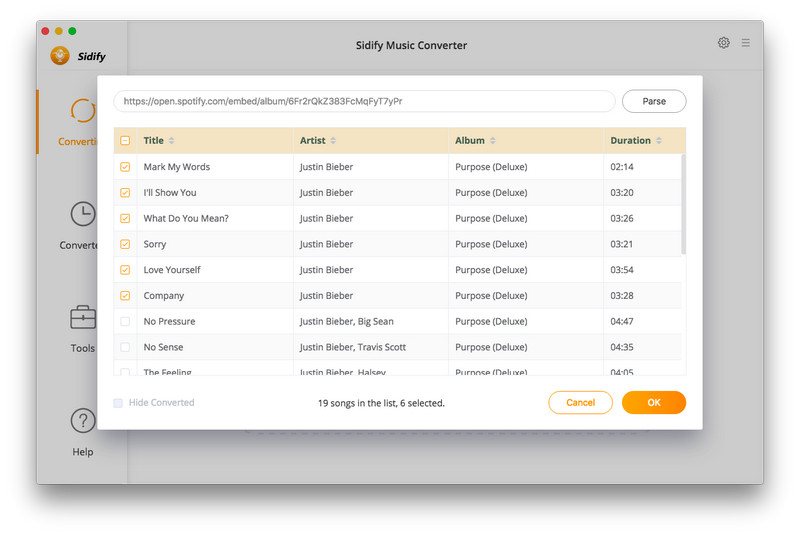Uncheck the Love Yourself checkbox
800x536 pixels.
click(125, 270)
